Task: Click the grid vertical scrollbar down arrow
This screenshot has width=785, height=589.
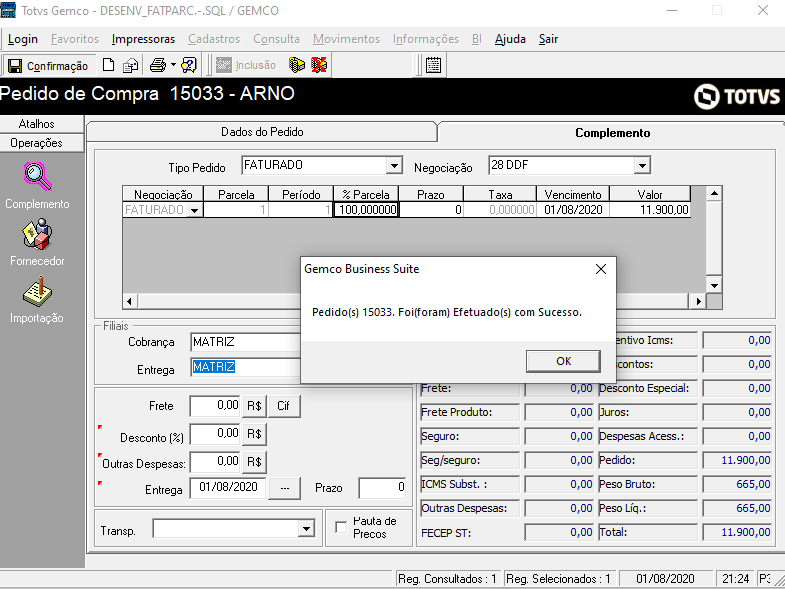Action: click(x=714, y=285)
